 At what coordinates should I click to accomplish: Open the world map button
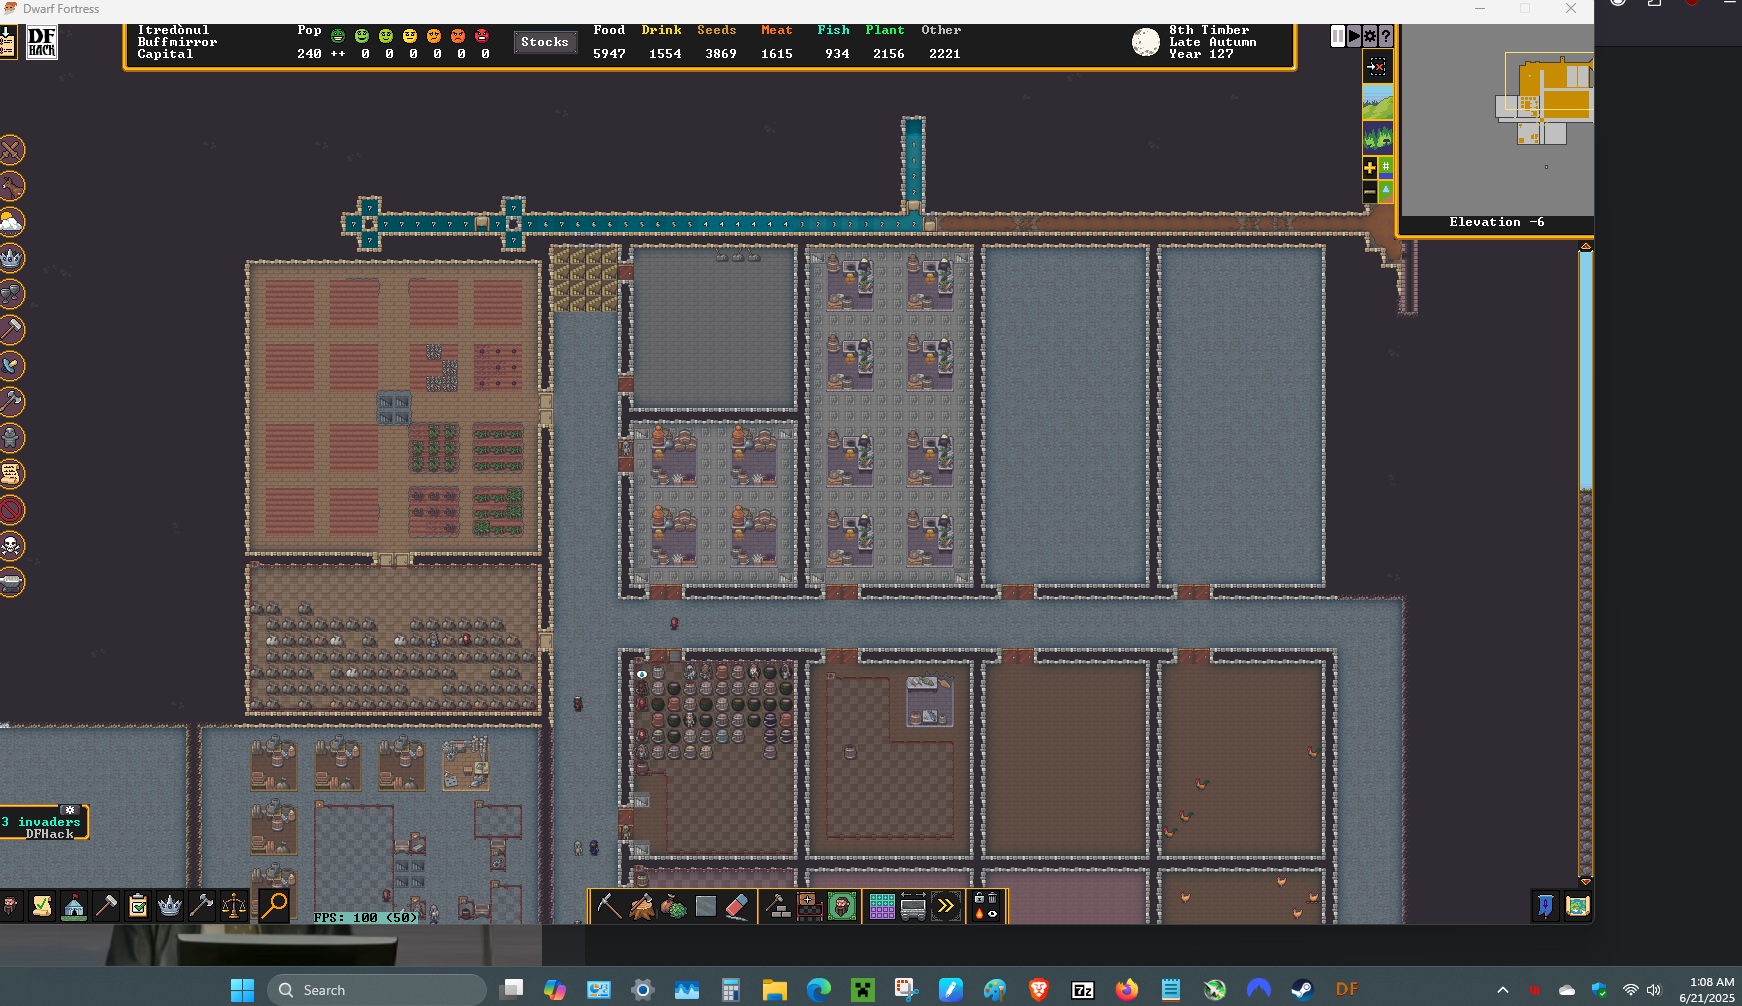pos(1577,906)
